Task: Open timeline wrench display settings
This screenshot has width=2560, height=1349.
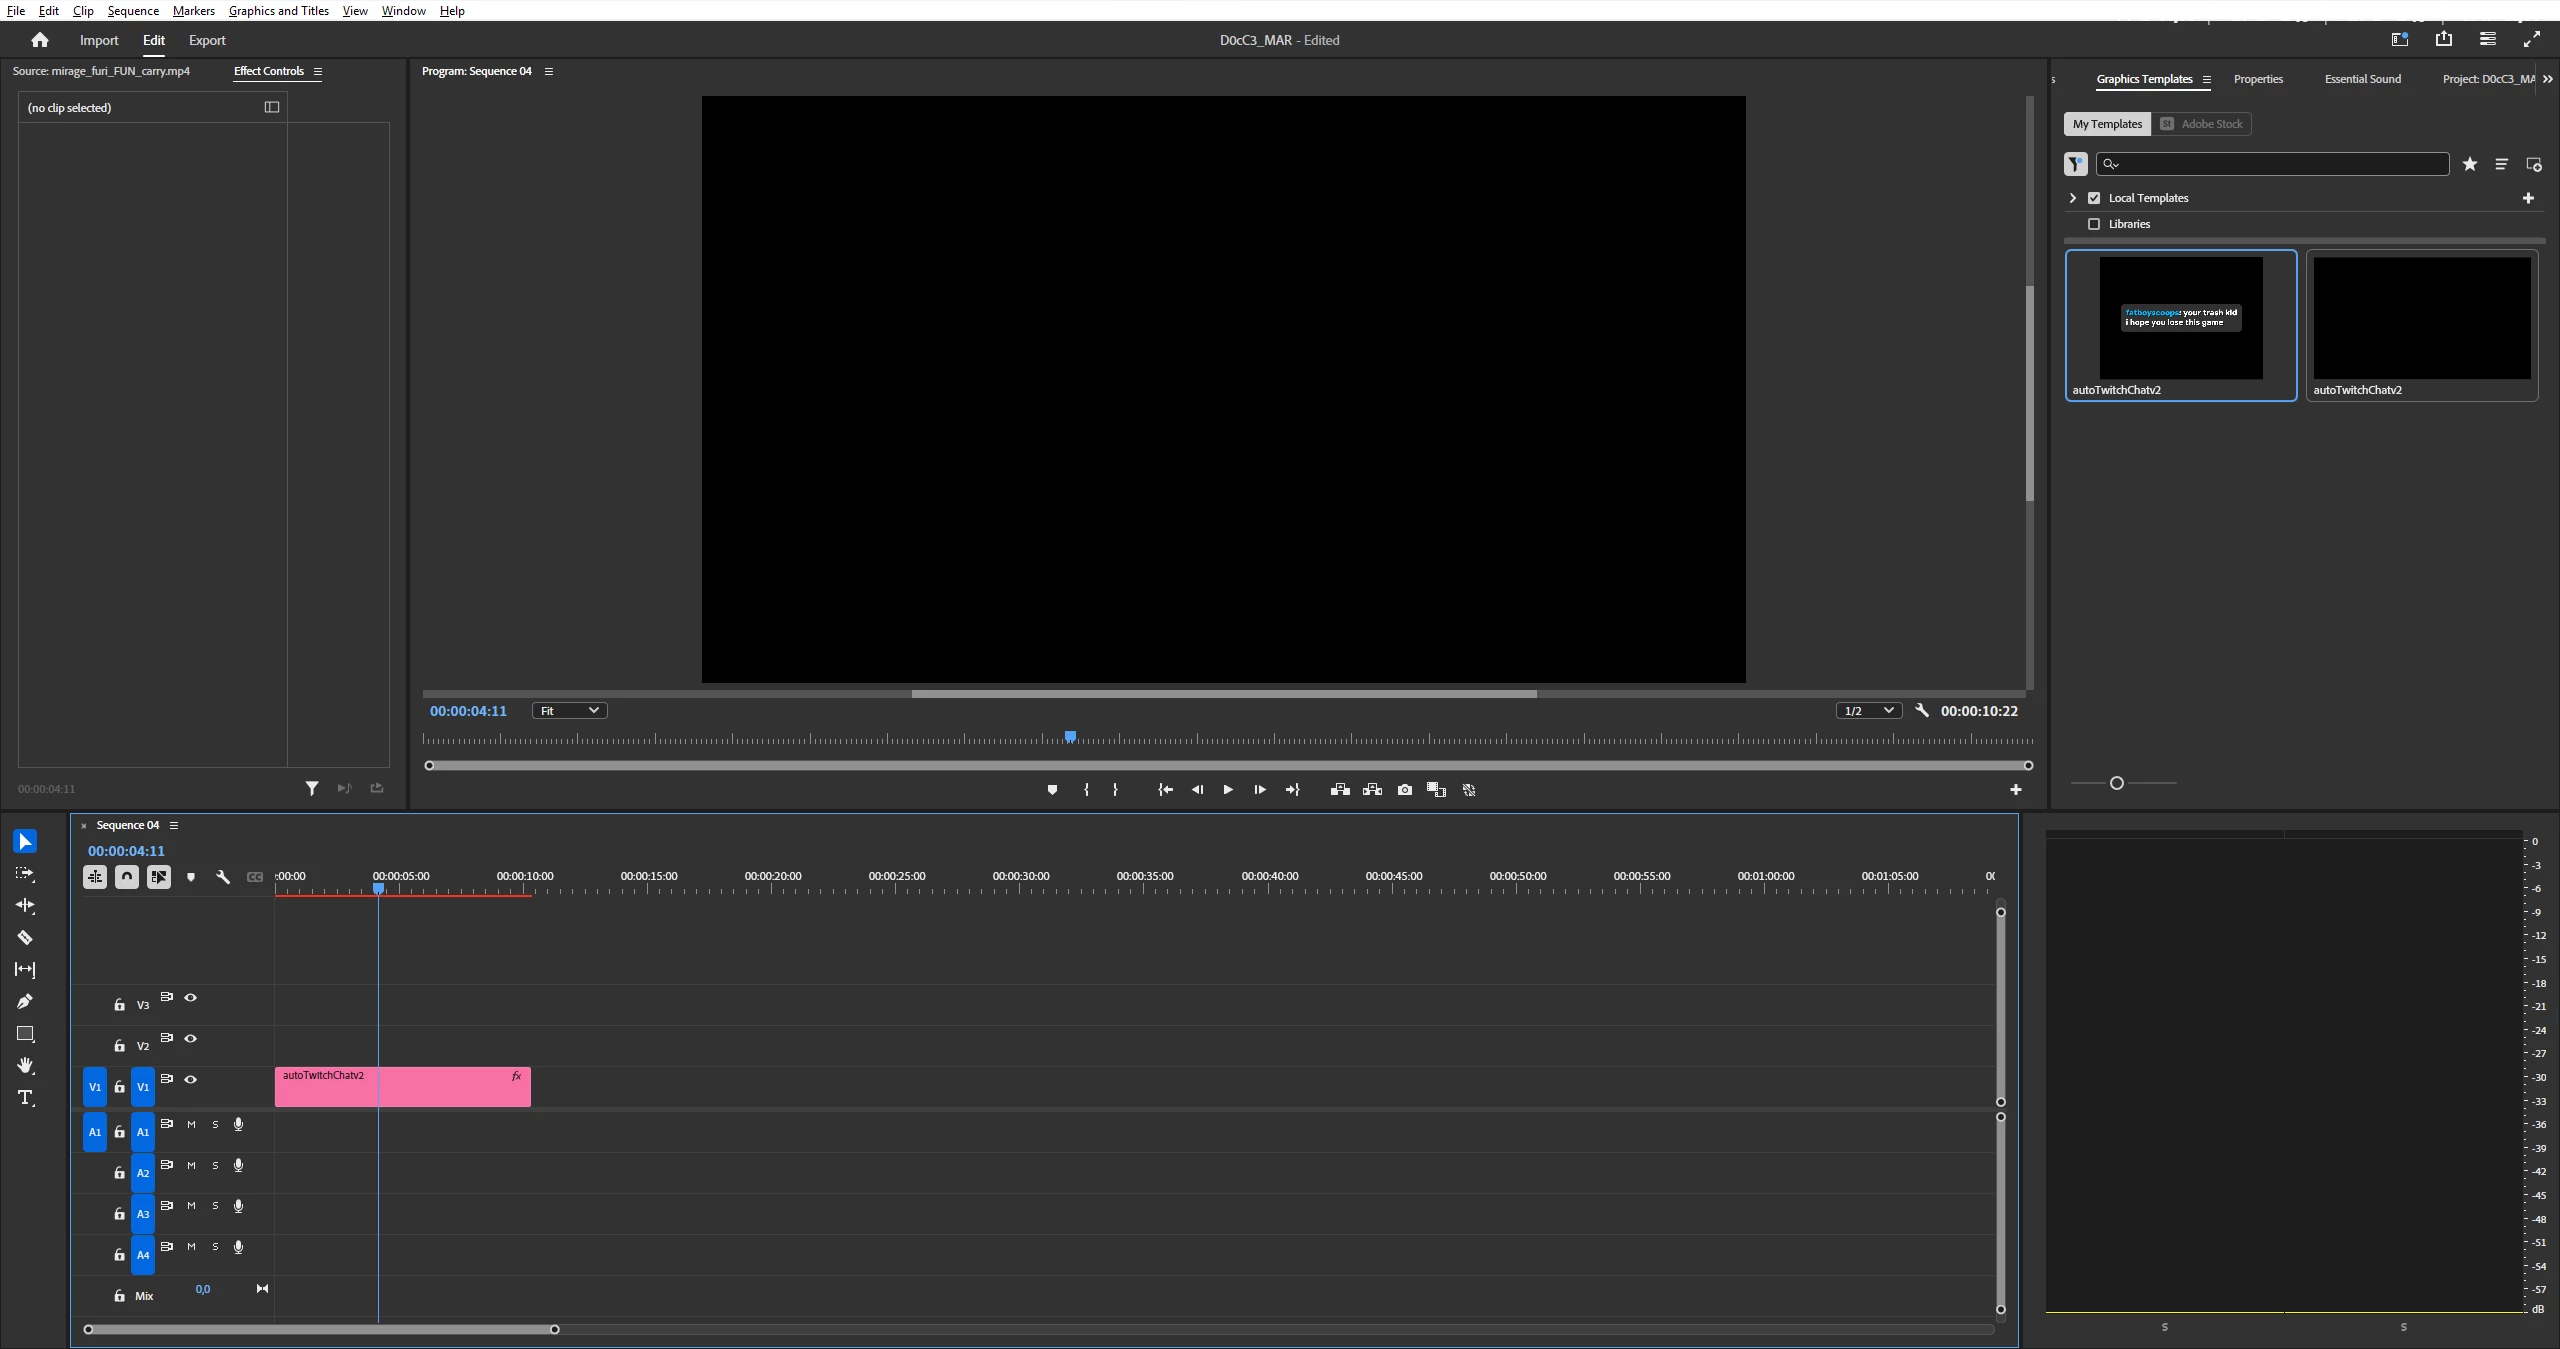Action: tap(223, 877)
